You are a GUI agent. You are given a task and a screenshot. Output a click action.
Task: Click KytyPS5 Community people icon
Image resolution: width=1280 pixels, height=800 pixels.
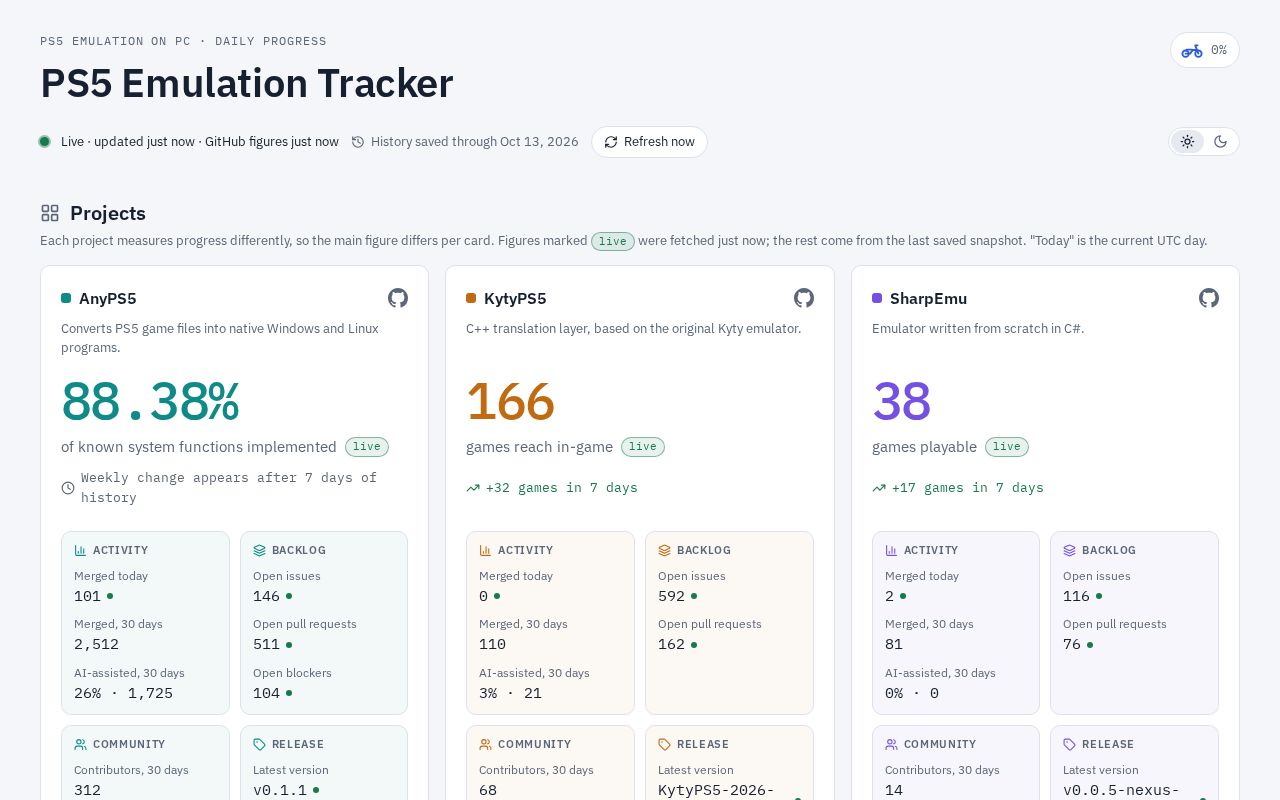click(x=485, y=744)
